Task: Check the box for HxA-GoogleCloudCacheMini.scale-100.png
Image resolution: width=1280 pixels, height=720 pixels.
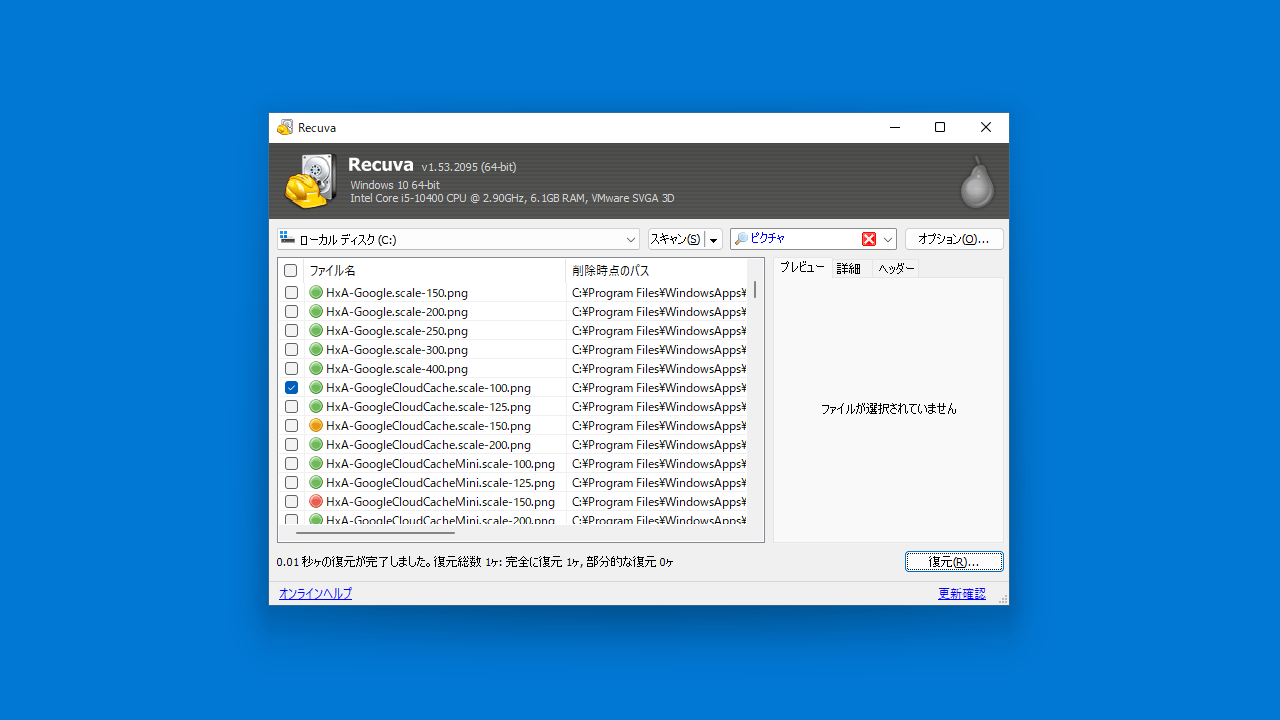Action: click(291, 464)
